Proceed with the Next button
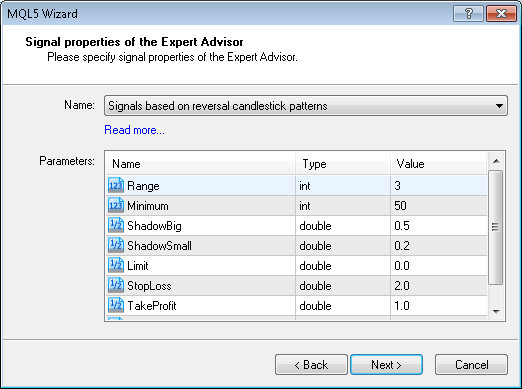Viewport: 522px width, 389px height. [x=386, y=365]
